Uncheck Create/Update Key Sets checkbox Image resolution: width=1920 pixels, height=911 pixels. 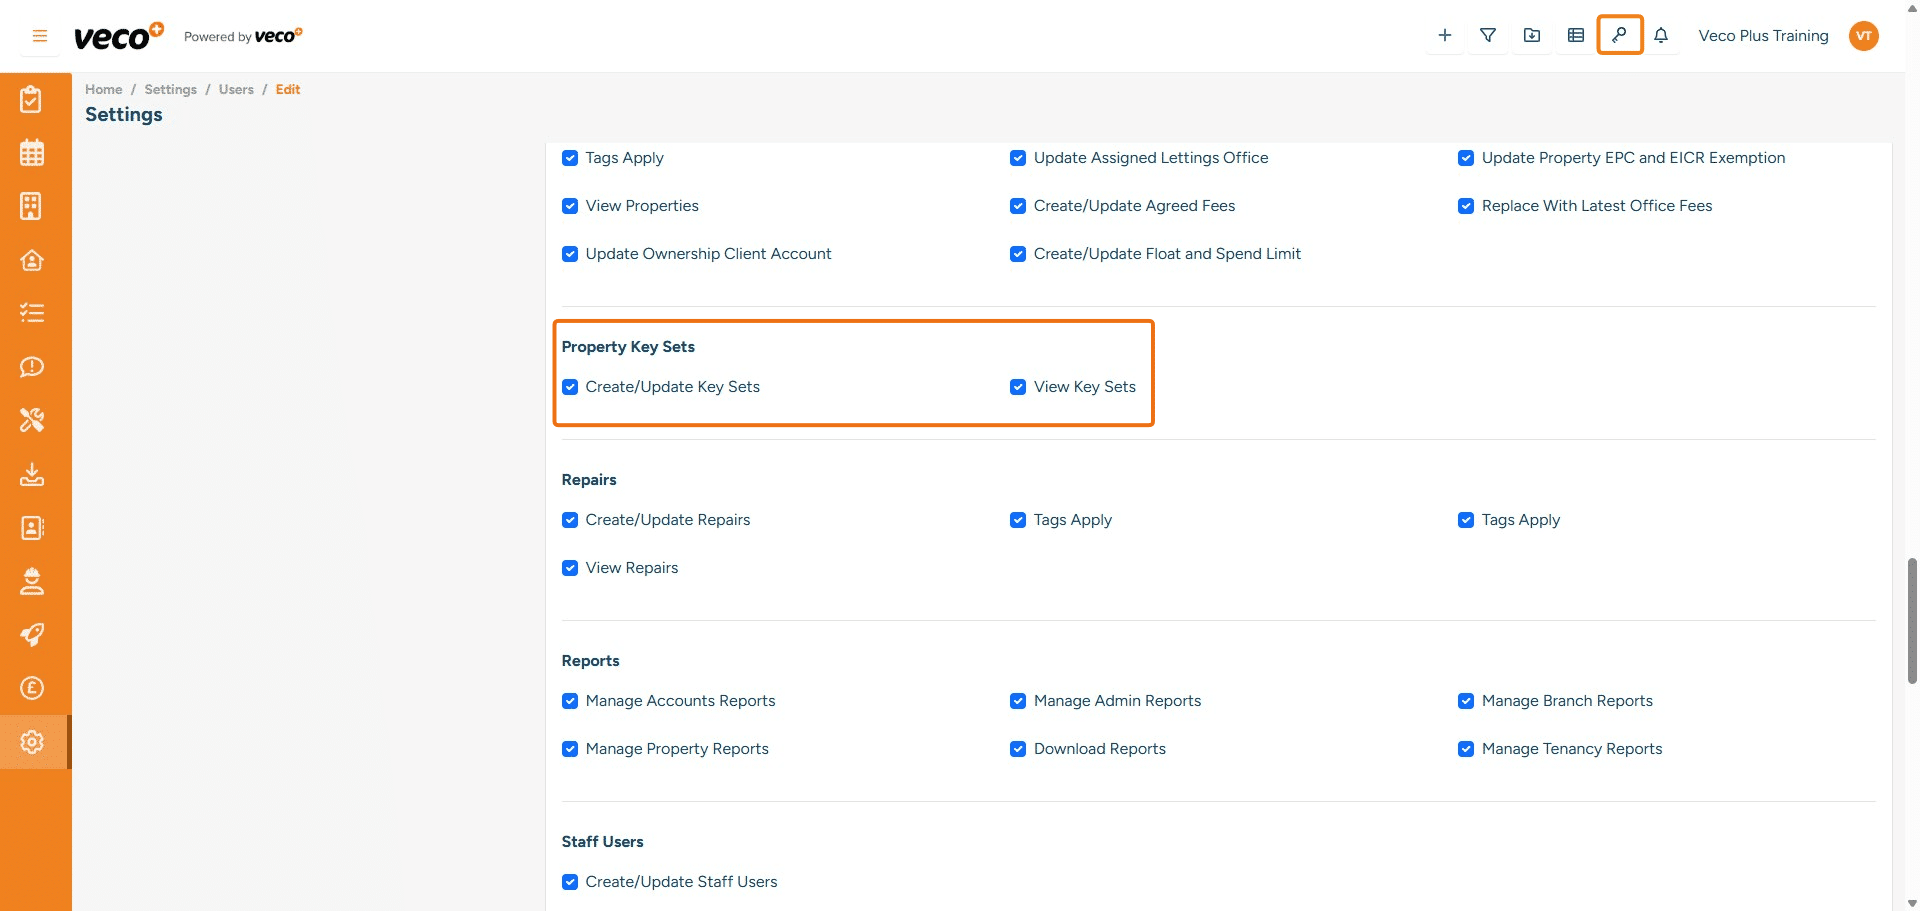pyautogui.click(x=570, y=387)
